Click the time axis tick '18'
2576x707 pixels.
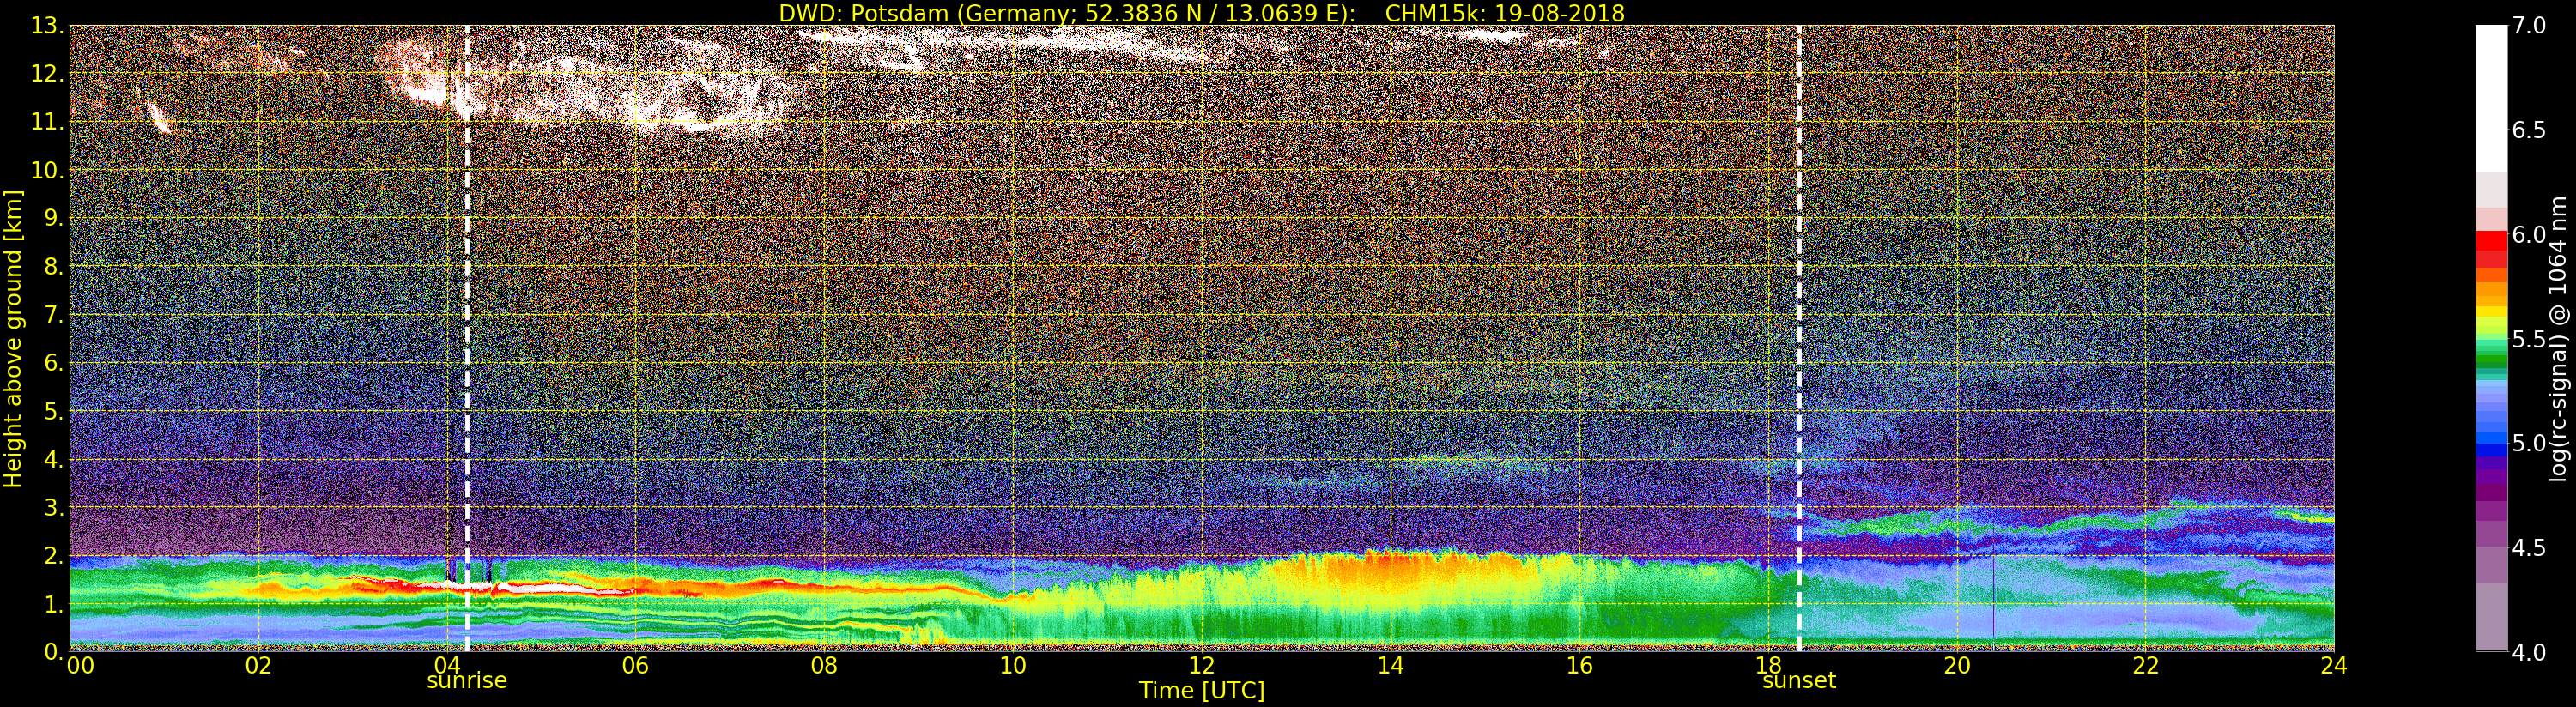(x=1768, y=665)
